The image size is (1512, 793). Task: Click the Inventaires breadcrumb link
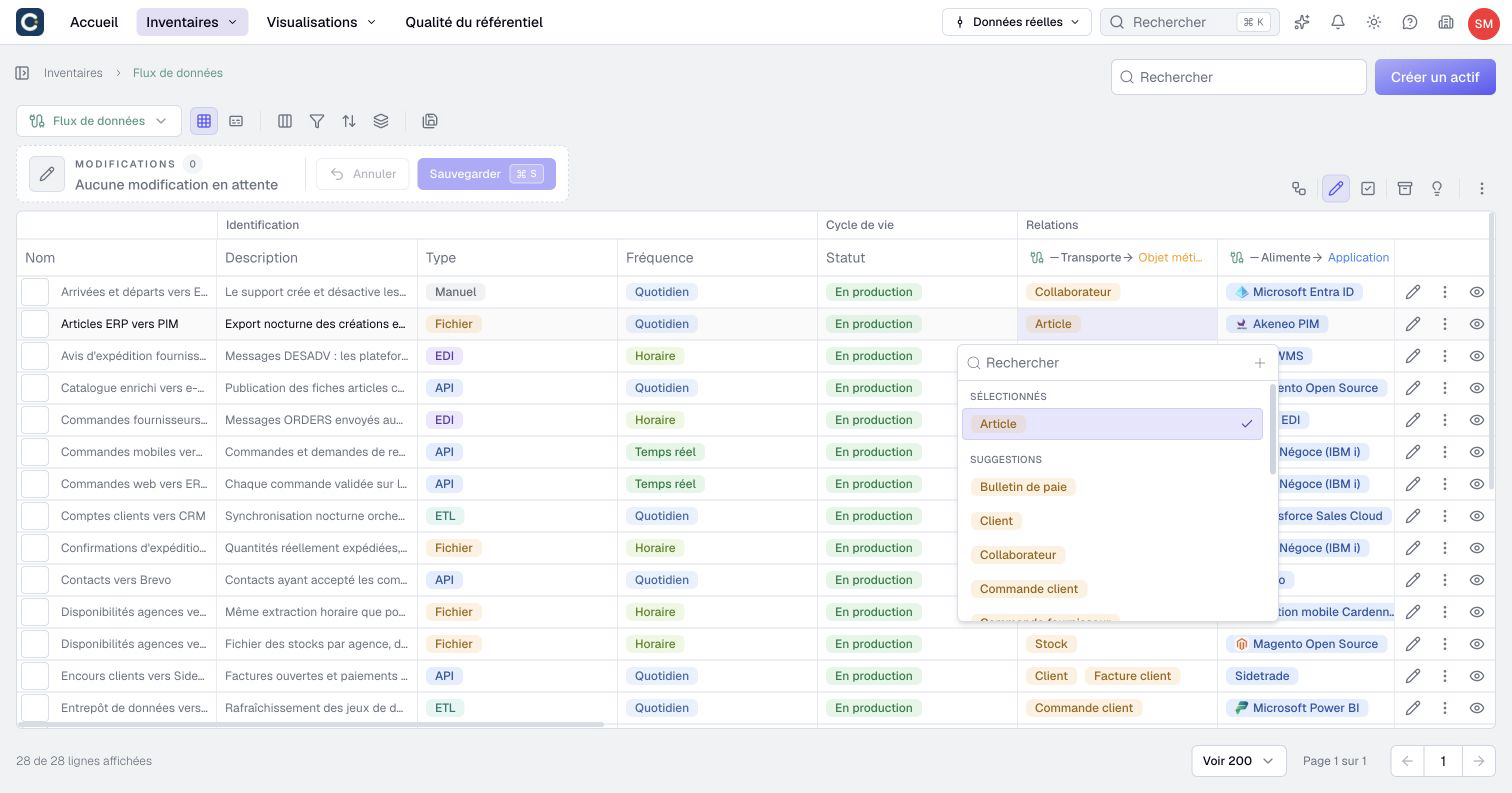tap(73, 73)
